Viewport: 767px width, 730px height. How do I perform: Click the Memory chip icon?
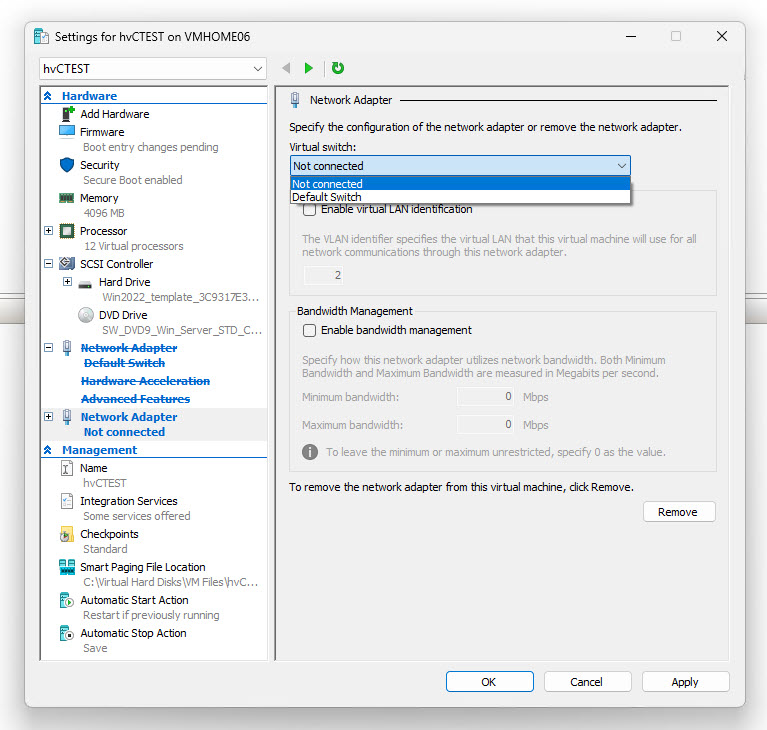pyautogui.click(x=67, y=198)
